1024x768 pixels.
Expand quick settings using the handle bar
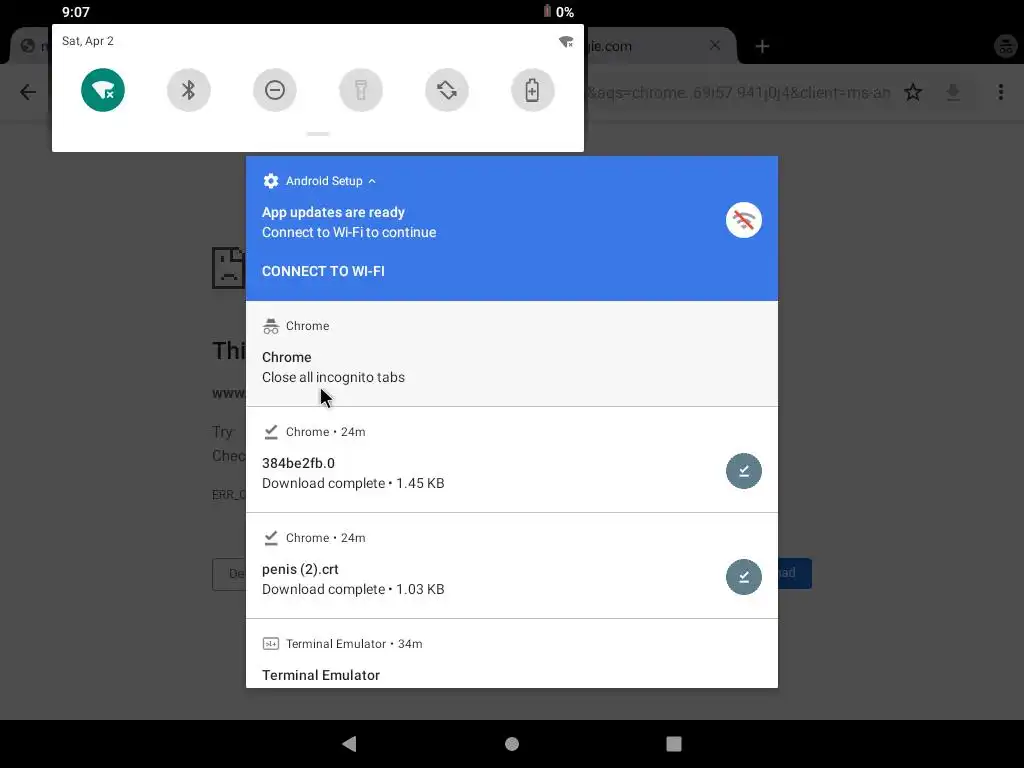pos(318,134)
